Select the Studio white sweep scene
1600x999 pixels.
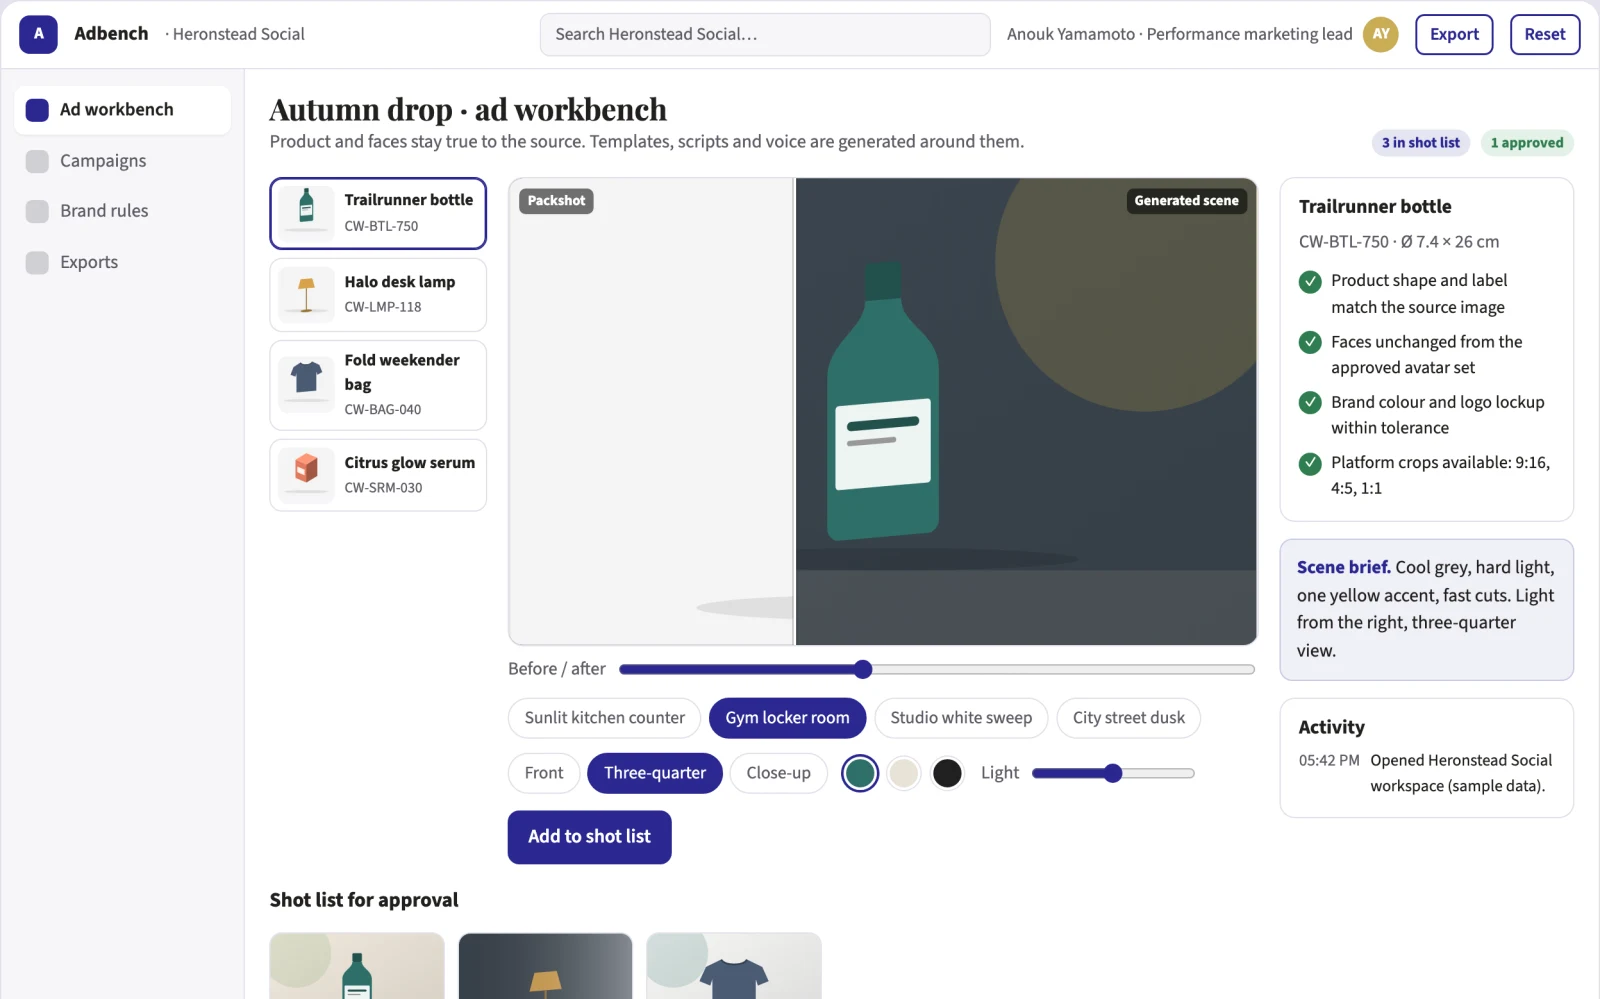point(961,718)
